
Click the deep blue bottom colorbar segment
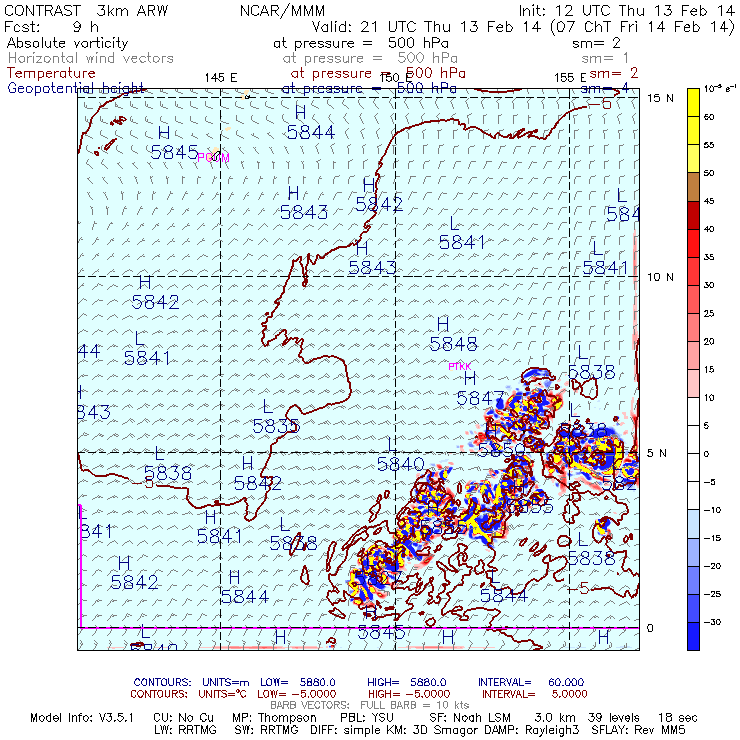693,636
